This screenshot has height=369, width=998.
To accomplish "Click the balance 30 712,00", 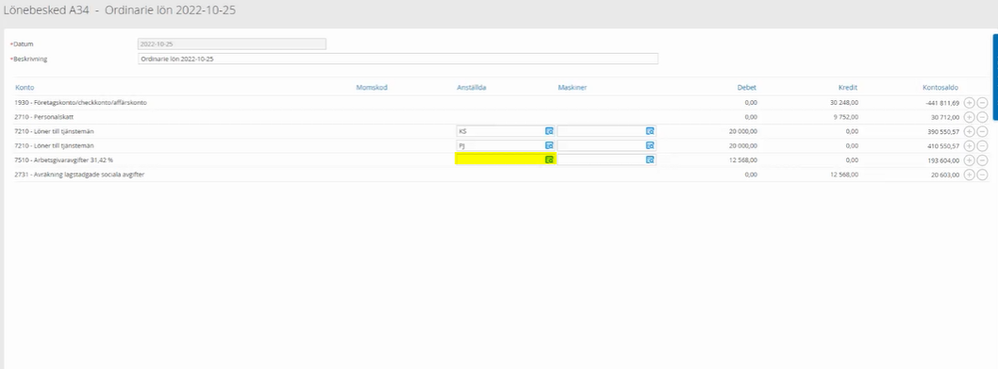I will tap(945, 117).
